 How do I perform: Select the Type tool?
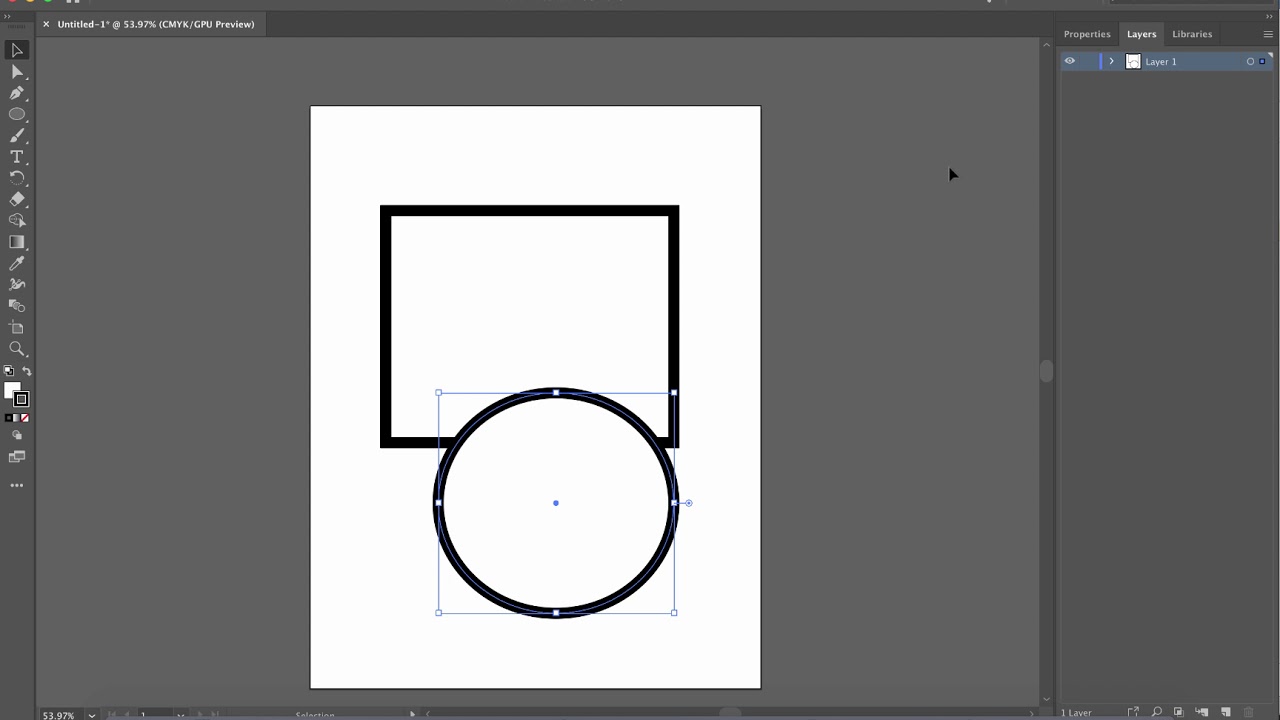(x=17, y=157)
